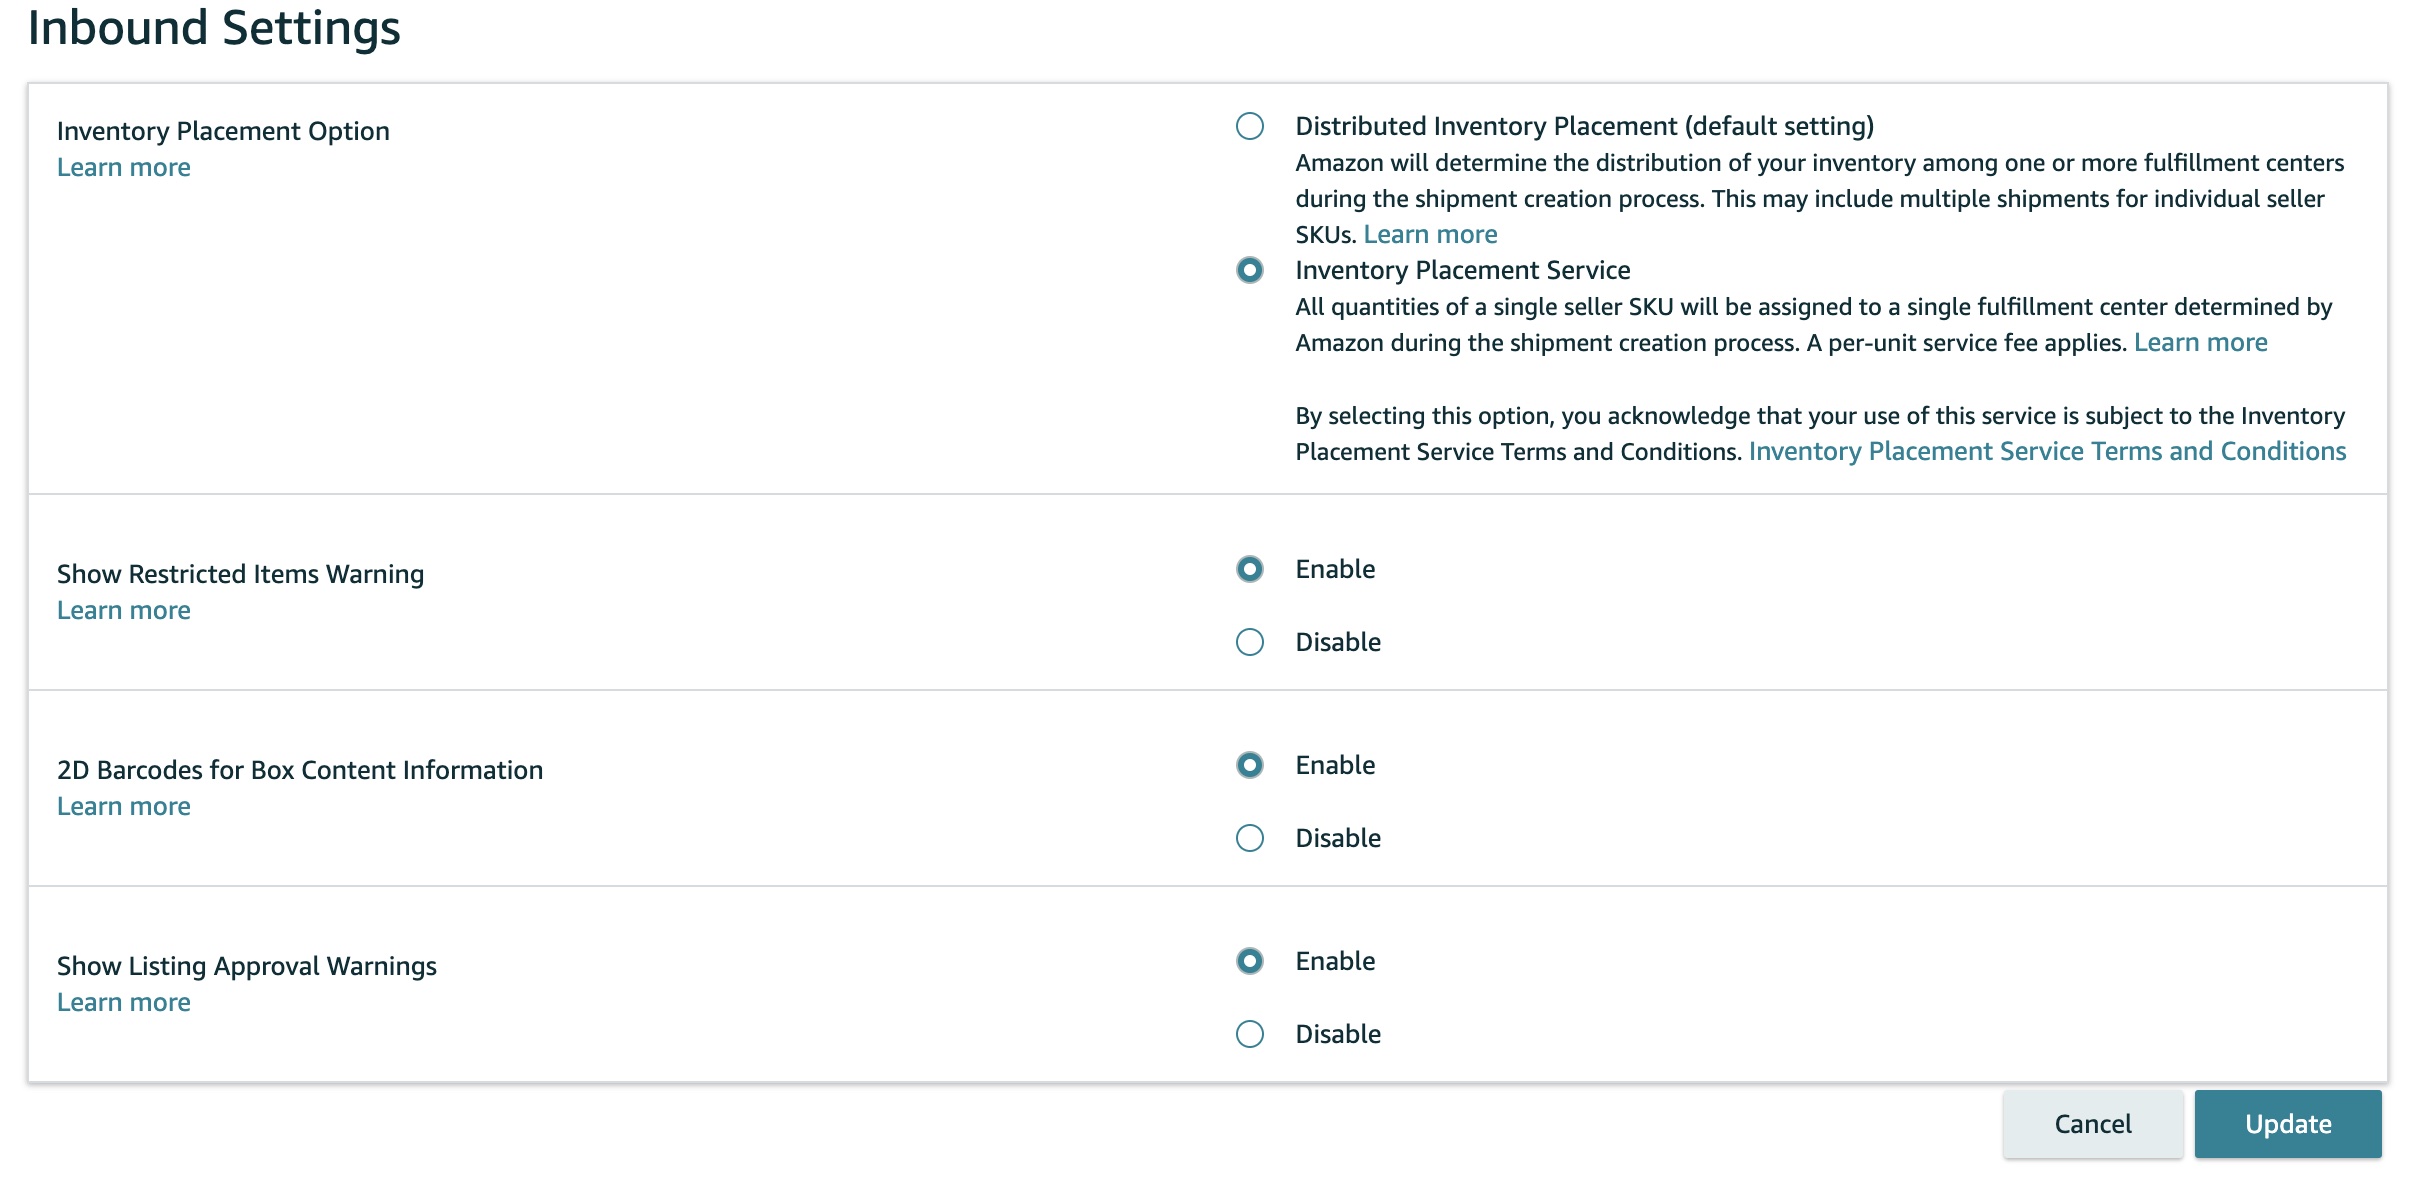2436x1202 pixels.
Task: Click the Inbound Settings heading
Action: pos(214,27)
